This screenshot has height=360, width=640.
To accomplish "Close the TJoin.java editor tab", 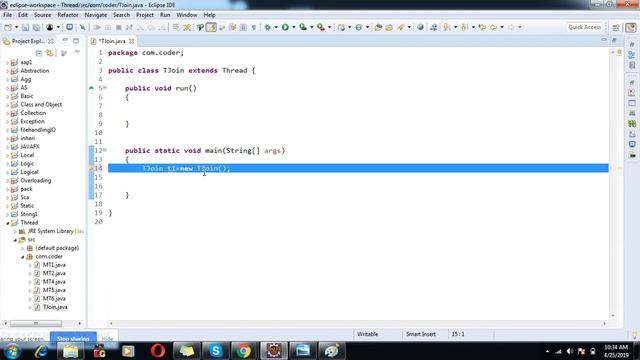I will point(132,41).
